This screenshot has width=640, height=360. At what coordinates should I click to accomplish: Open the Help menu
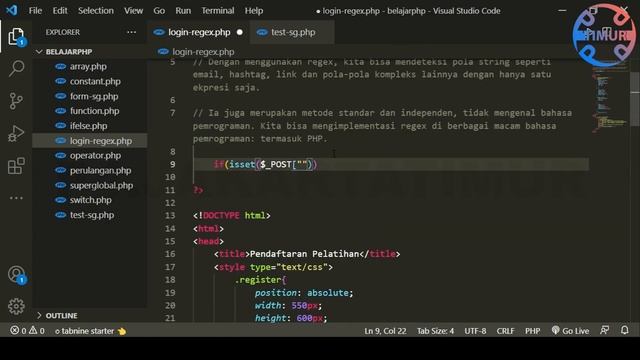[253, 11]
